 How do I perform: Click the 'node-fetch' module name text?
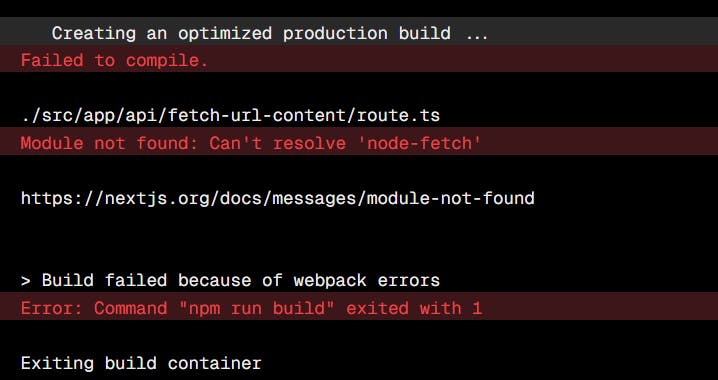pos(424,143)
